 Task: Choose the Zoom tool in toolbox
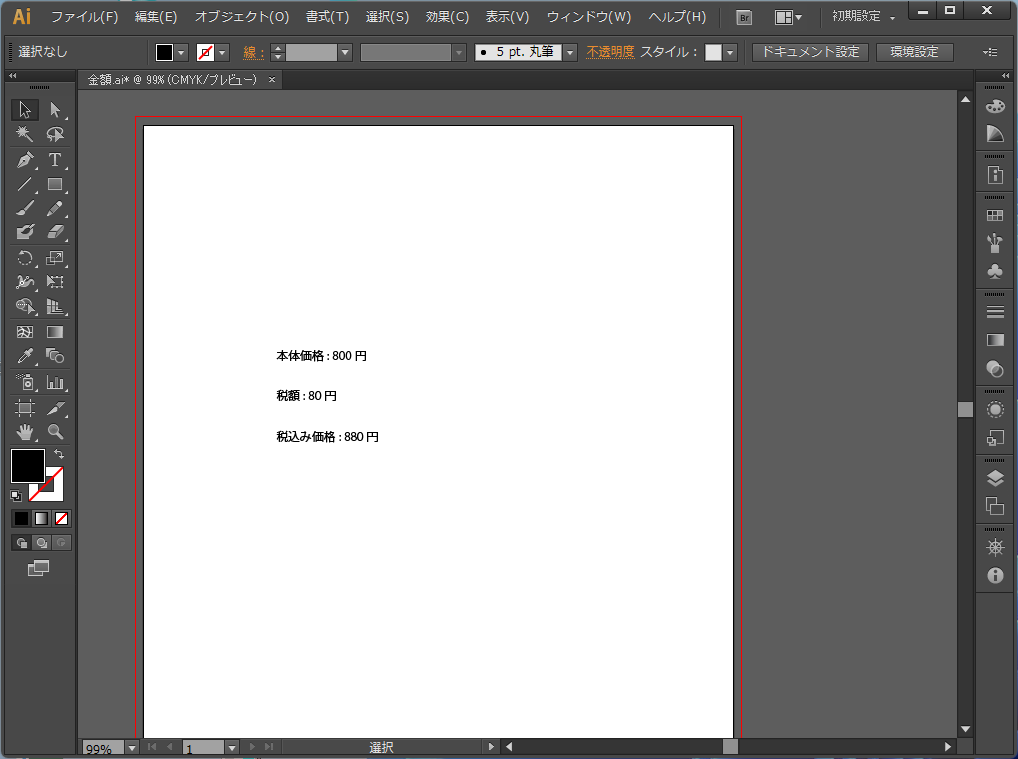tap(55, 432)
